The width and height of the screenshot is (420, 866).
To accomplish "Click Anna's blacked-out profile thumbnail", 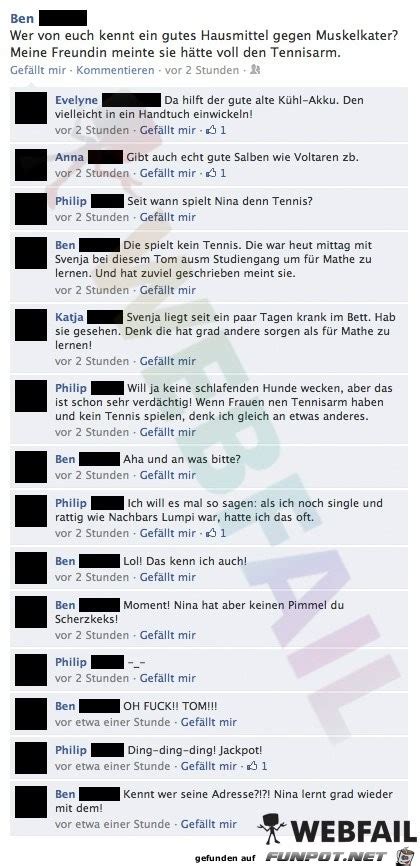I will point(31,165).
